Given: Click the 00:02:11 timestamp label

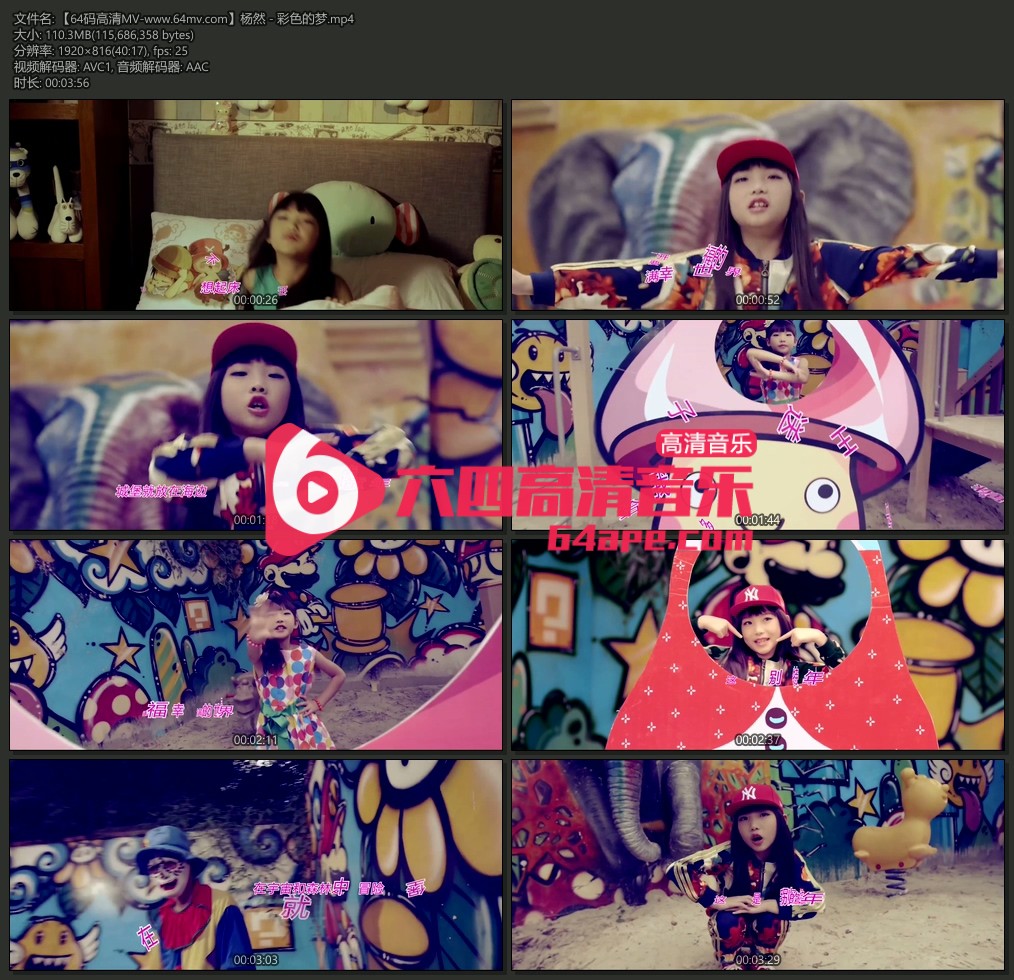Looking at the screenshot, I should click(254, 739).
